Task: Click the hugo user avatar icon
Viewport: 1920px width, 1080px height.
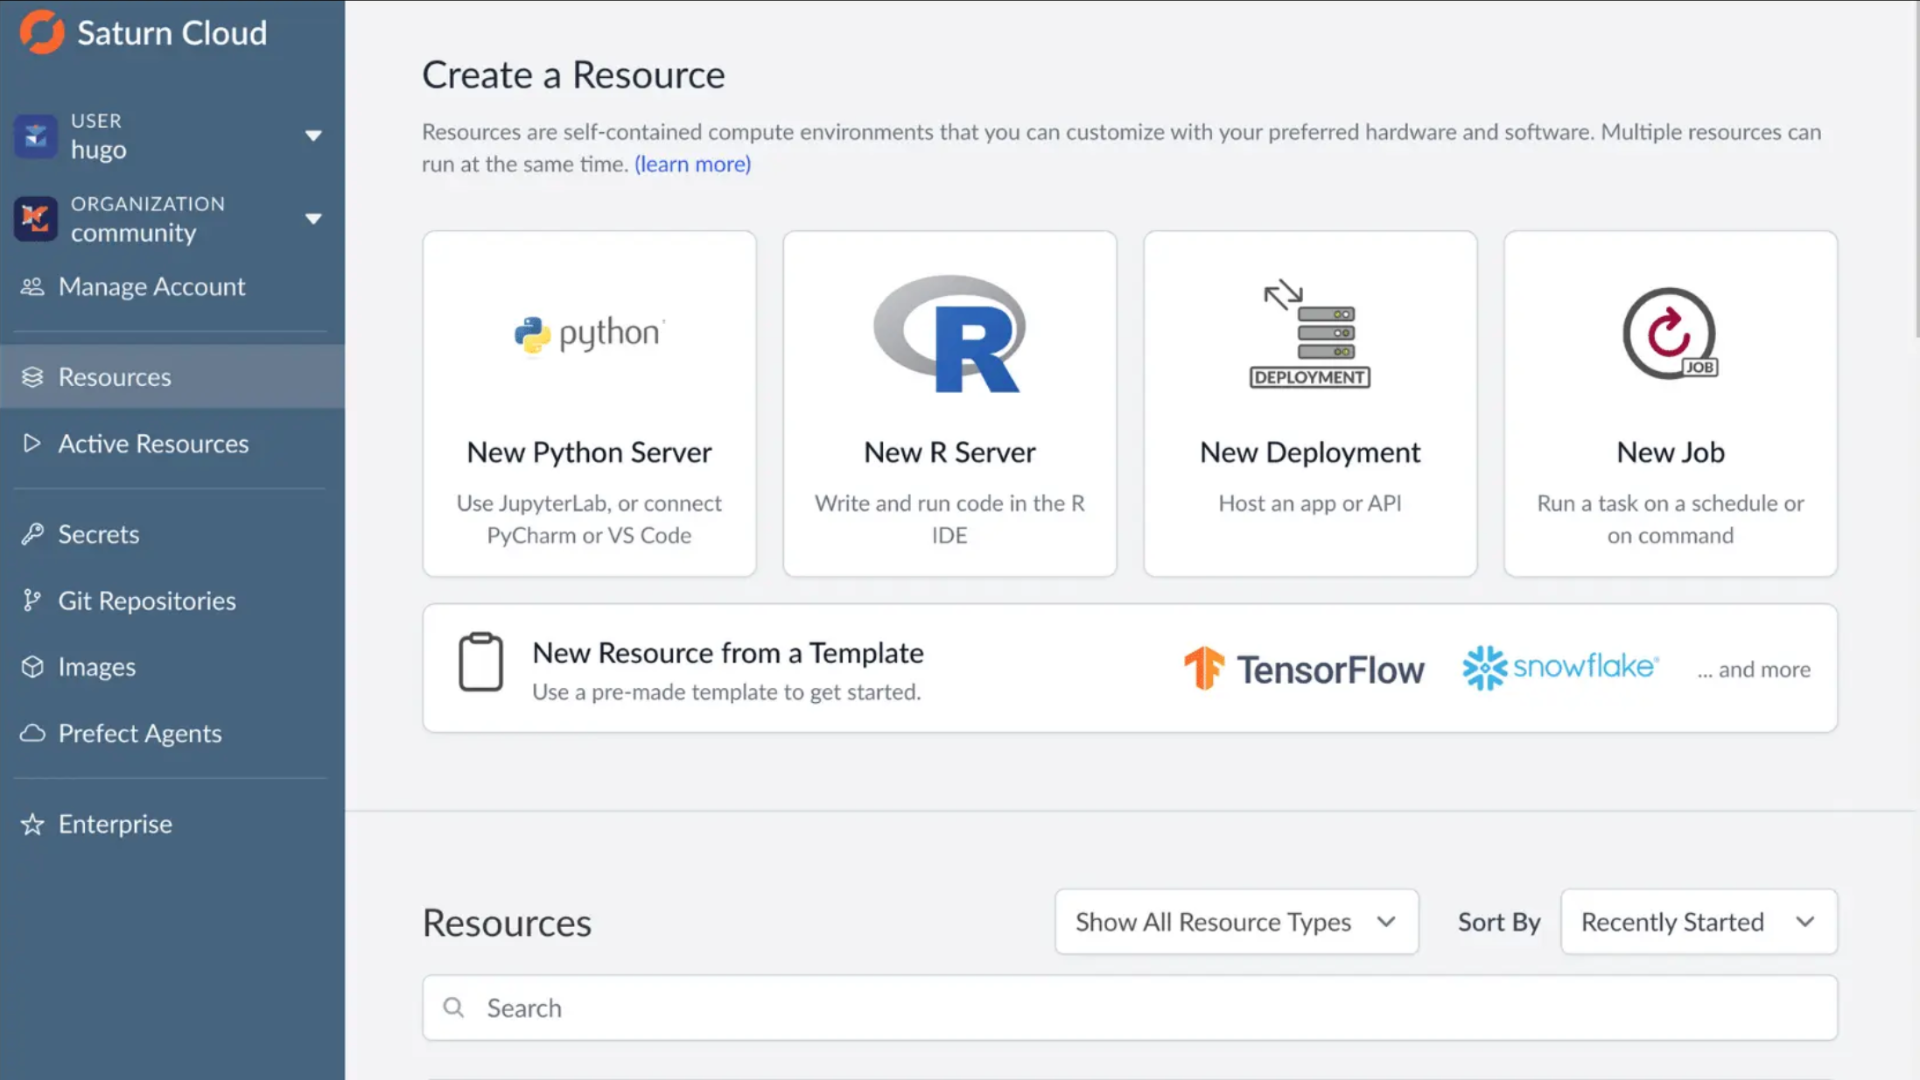Action: [x=35, y=135]
